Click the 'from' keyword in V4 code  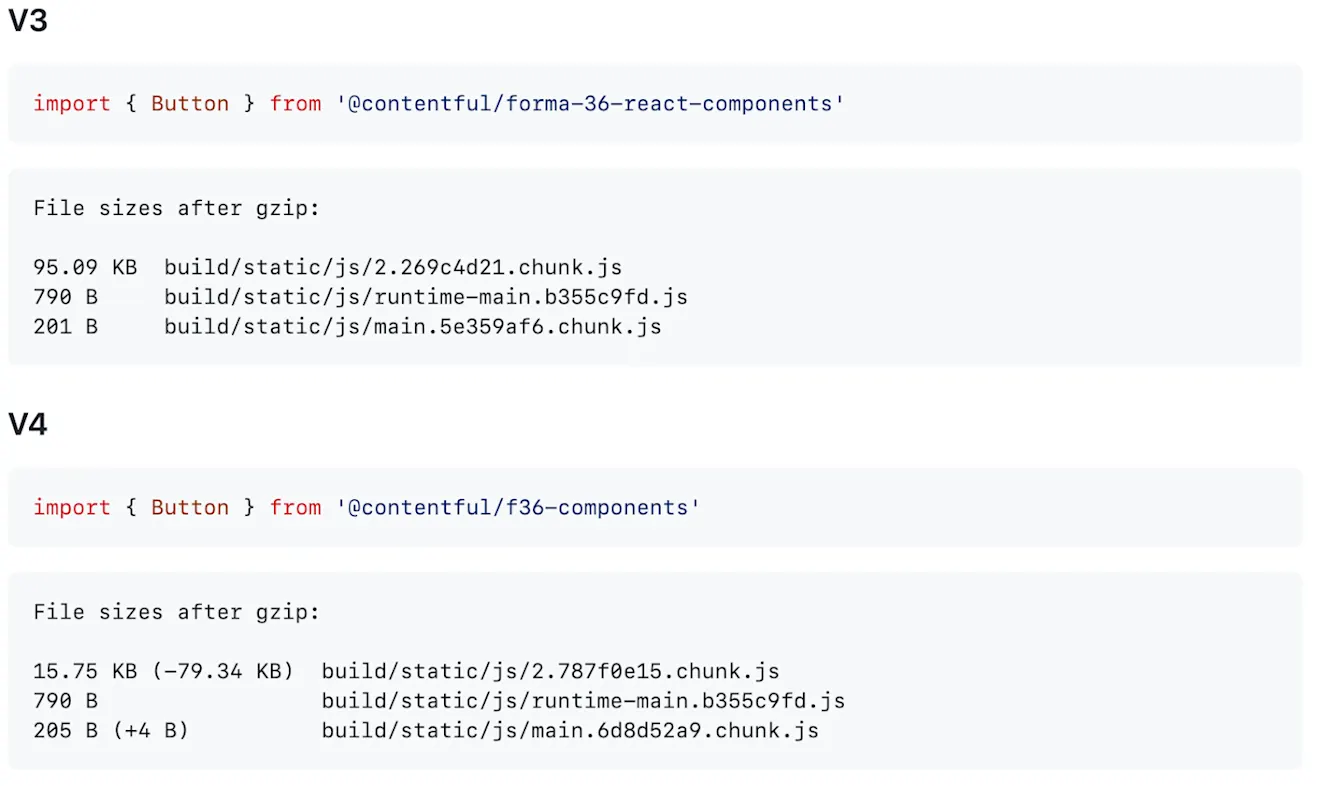(295, 508)
